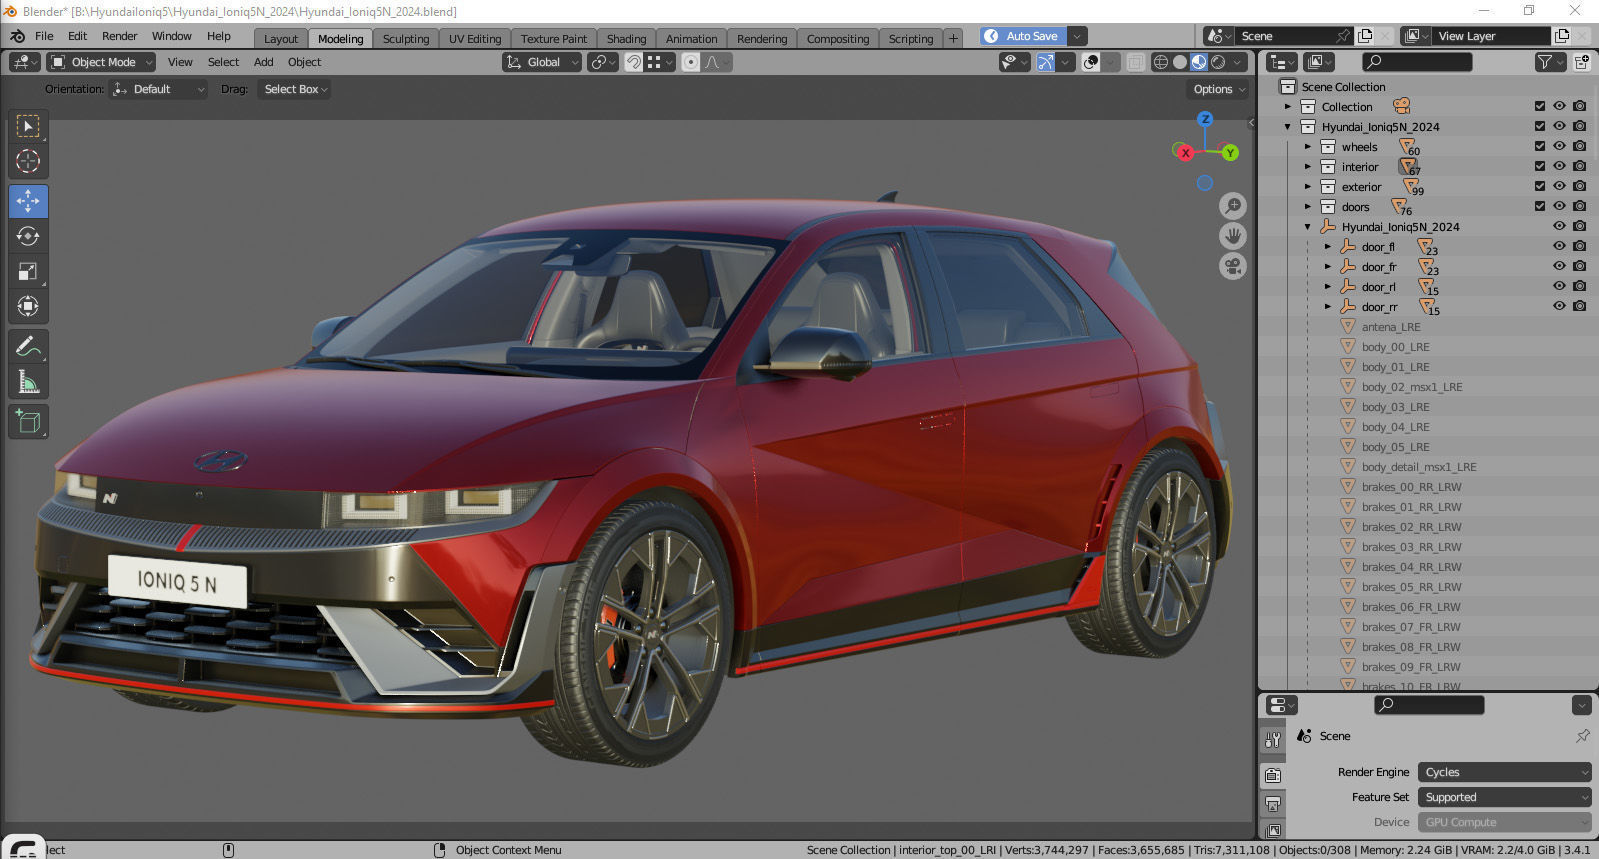This screenshot has width=1599, height=859.
Task: Toggle camera view icon in viewport
Action: 1233,267
